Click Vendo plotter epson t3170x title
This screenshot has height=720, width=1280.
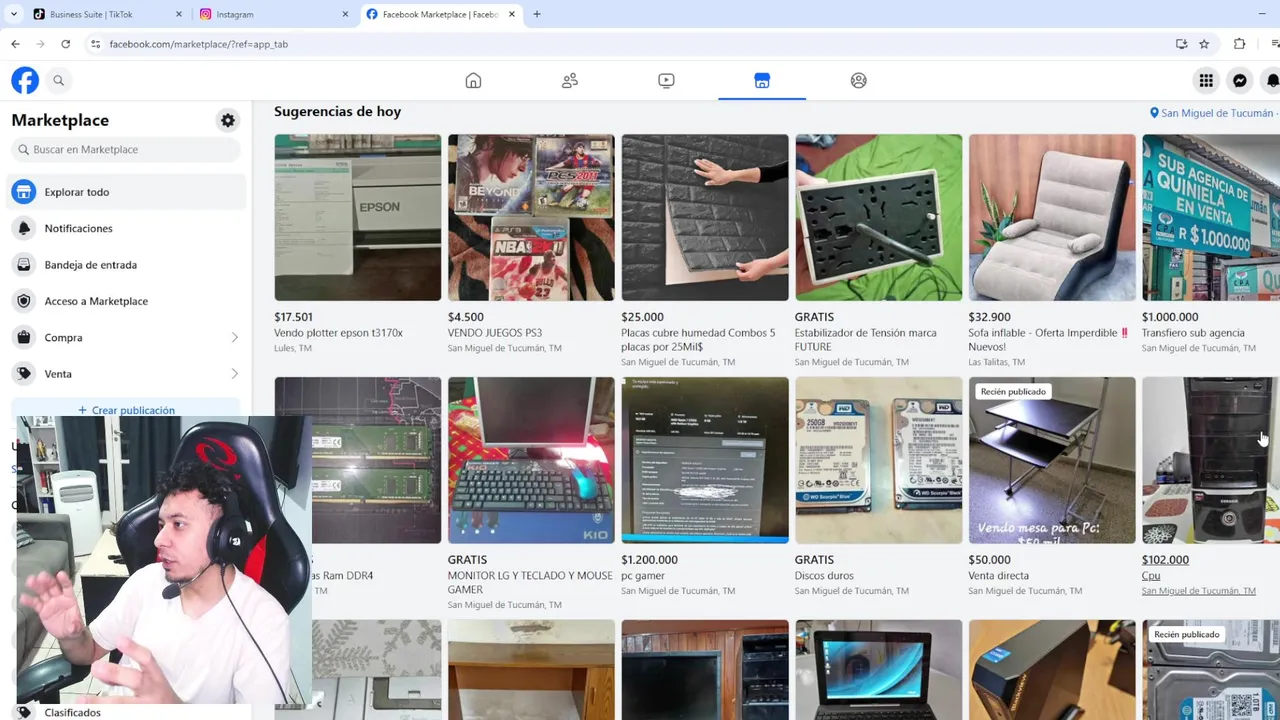click(338, 333)
